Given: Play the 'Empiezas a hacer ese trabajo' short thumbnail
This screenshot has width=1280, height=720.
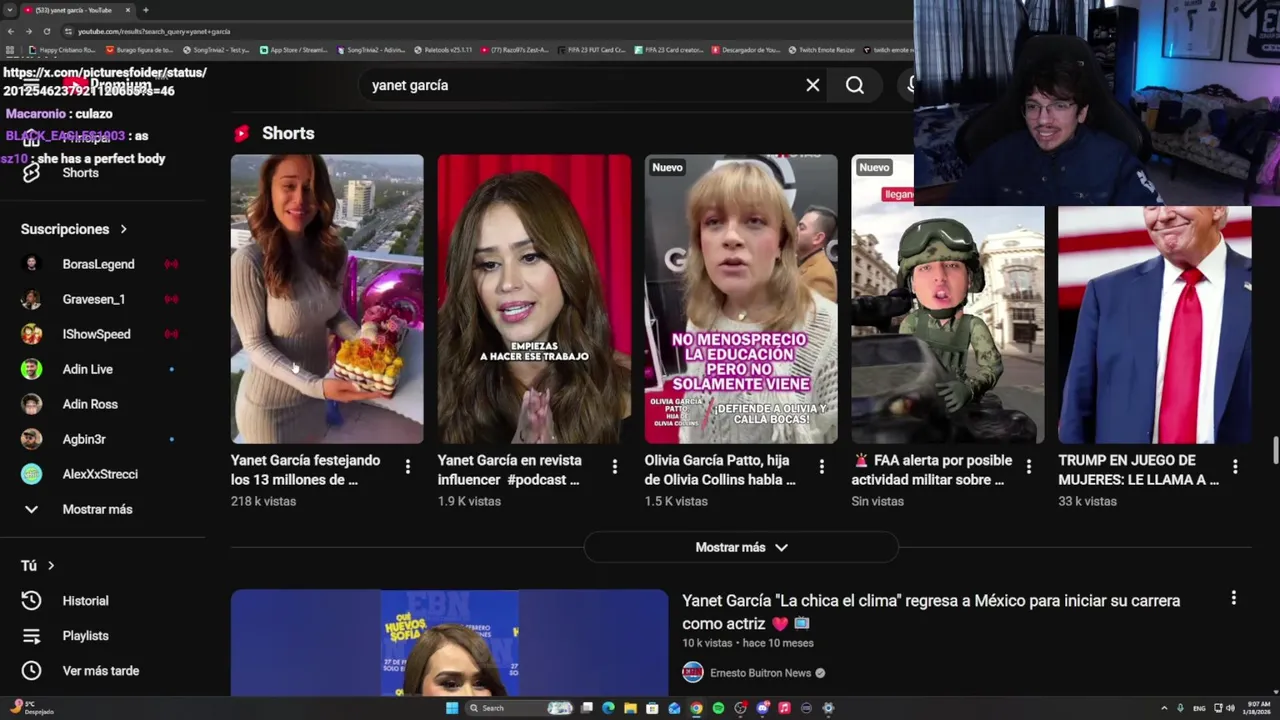Looking at the screenshot, I should [534, 298].
